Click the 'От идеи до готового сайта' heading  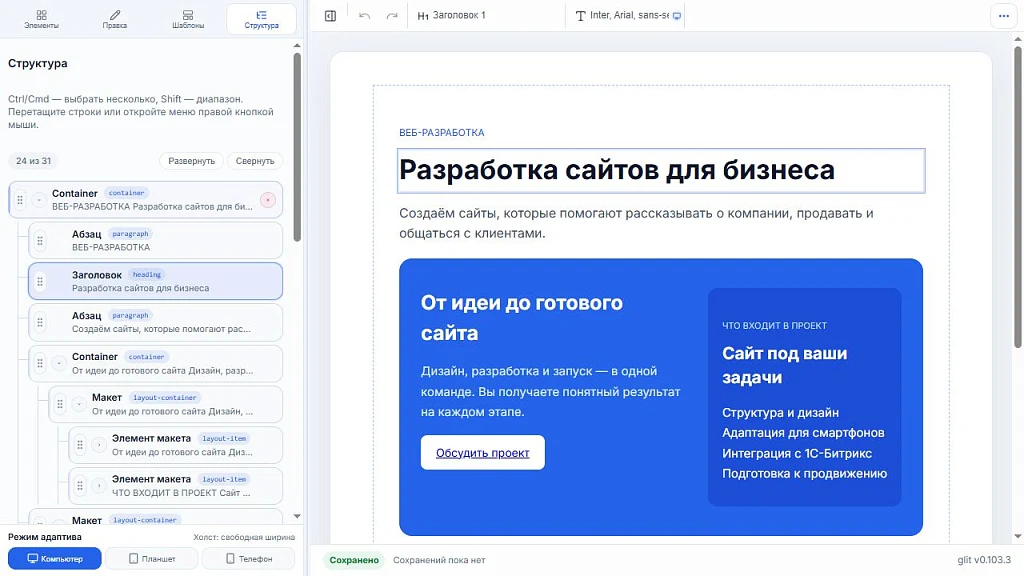click(521, 318)
